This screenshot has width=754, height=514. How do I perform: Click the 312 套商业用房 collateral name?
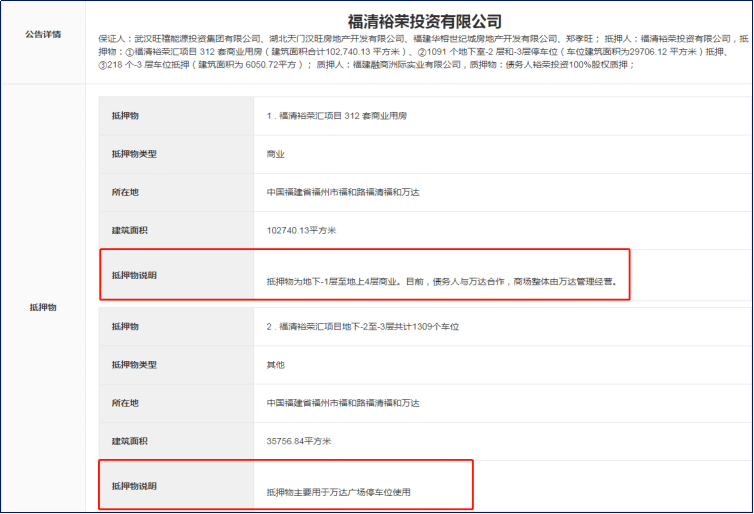tap(336, 116)
